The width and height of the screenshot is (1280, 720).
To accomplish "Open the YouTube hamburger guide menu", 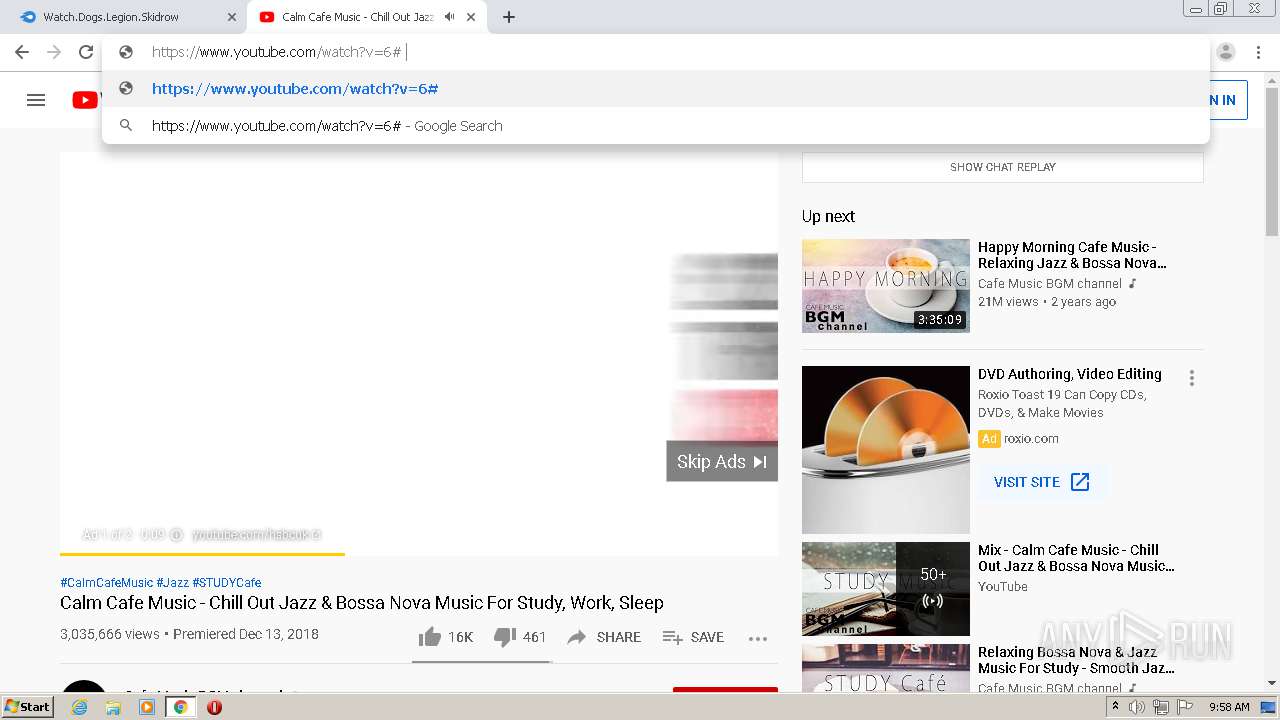I will click(x=36, y=100).
